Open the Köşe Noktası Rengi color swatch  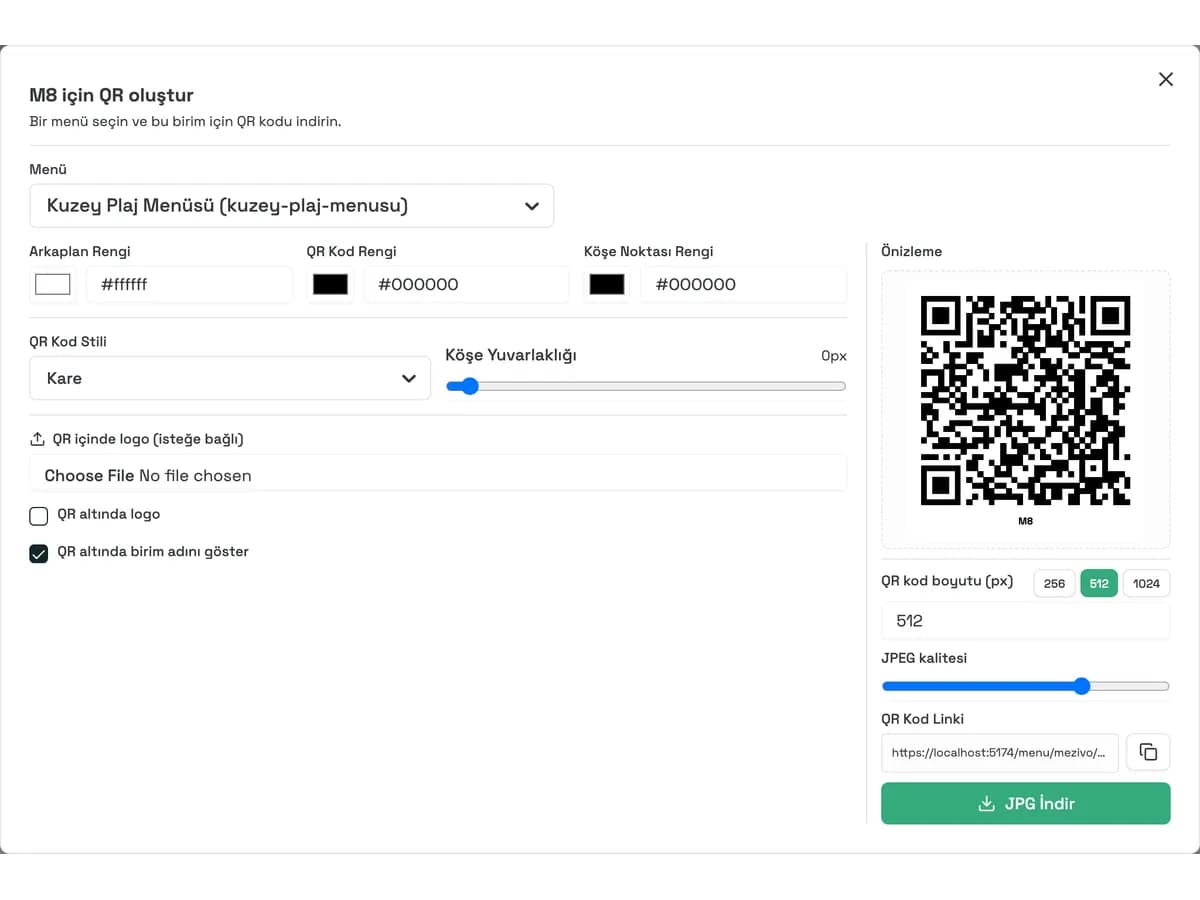coord(607,284)
